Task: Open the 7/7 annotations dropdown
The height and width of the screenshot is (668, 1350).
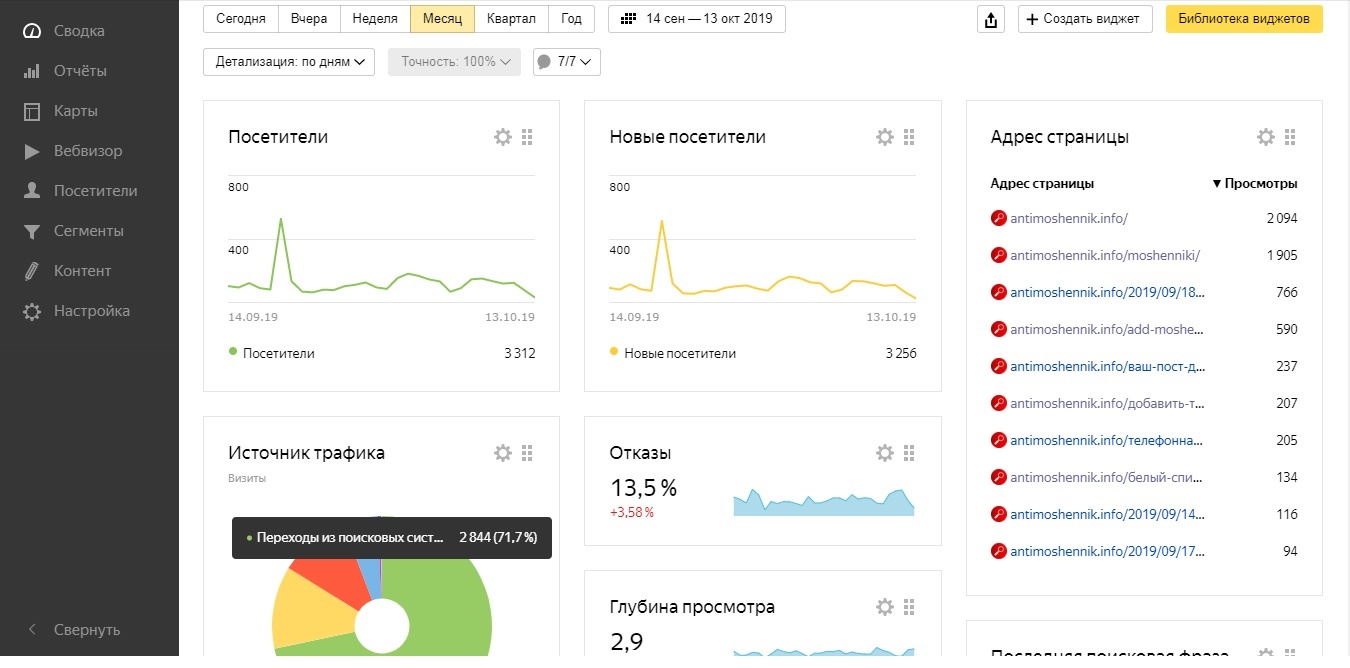Action: coord(567,62)
